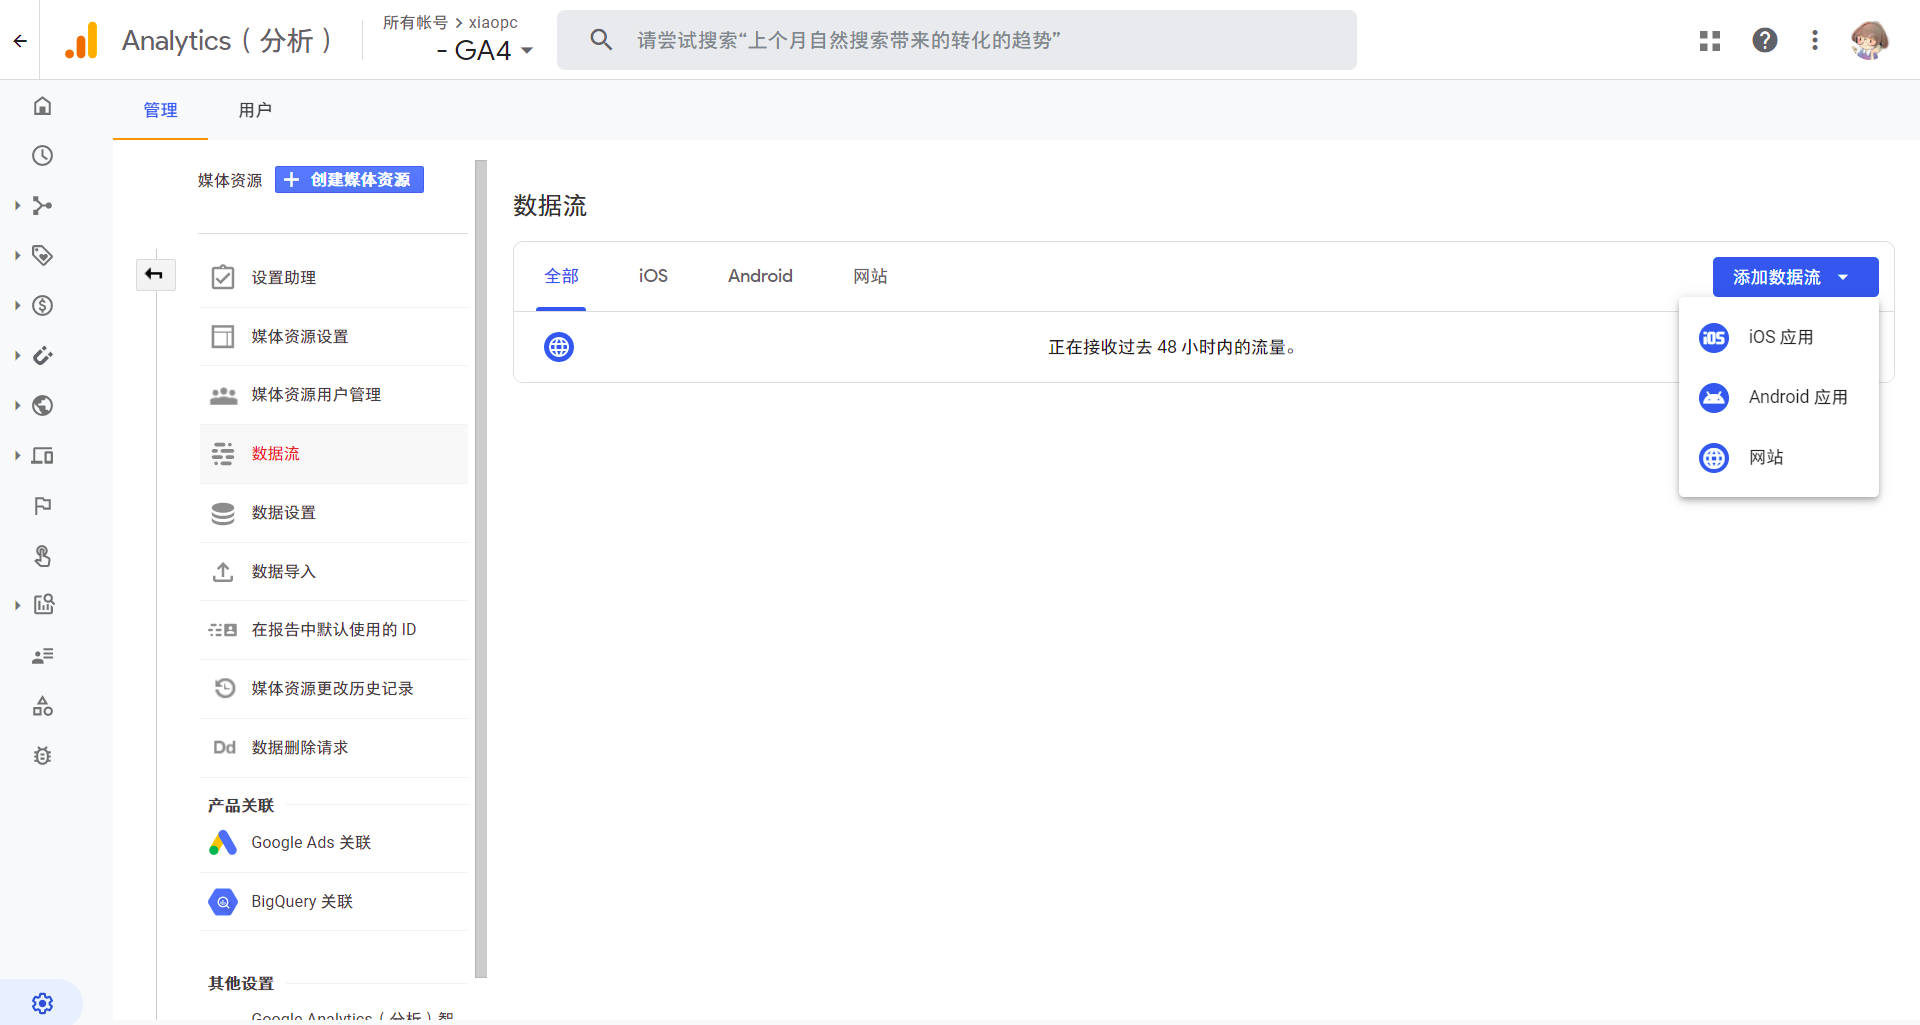
Task: Switch to the 管理 tab
Action: 160,110
